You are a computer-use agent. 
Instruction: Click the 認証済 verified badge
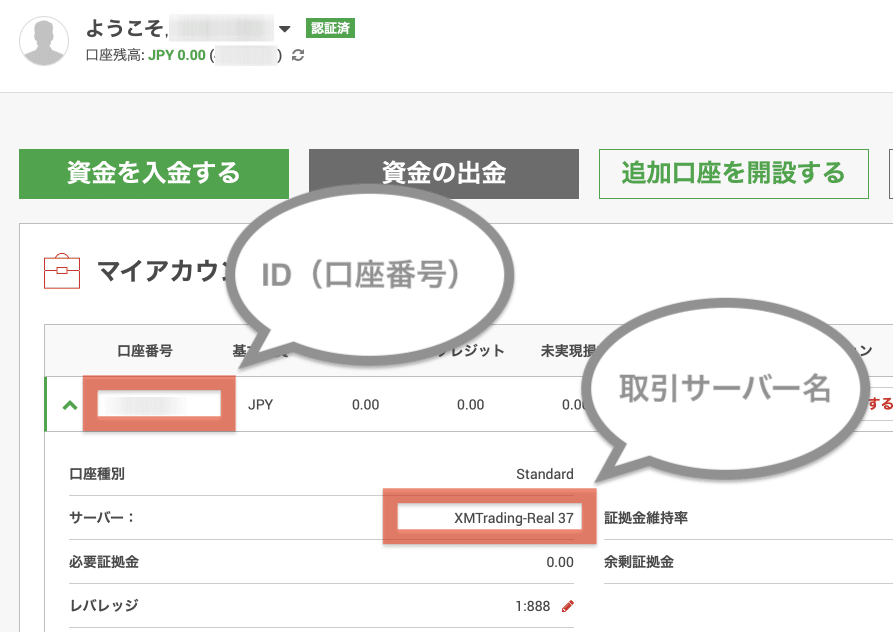[330, 28]
